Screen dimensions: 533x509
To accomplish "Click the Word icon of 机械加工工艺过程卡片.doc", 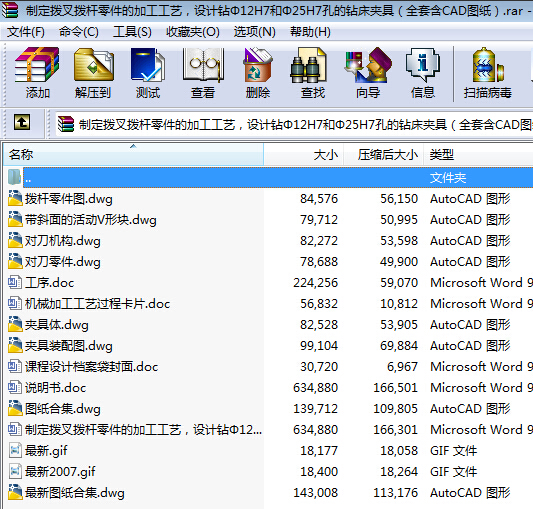I will tap(15, 303).
